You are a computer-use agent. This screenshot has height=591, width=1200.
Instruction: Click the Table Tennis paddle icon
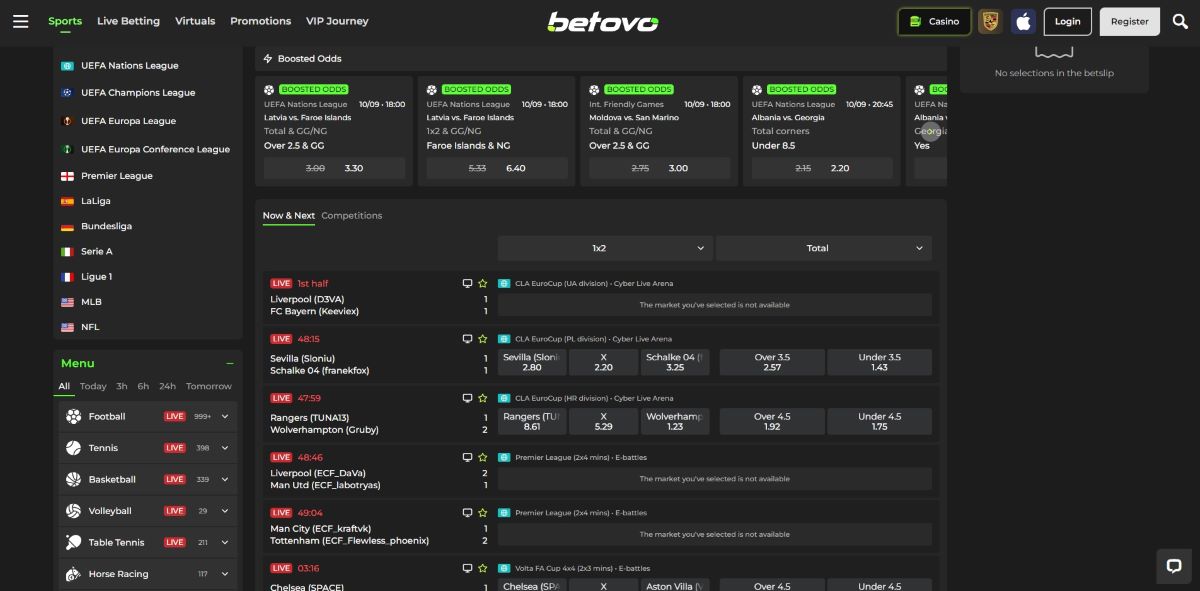click(x=73, y=542)
